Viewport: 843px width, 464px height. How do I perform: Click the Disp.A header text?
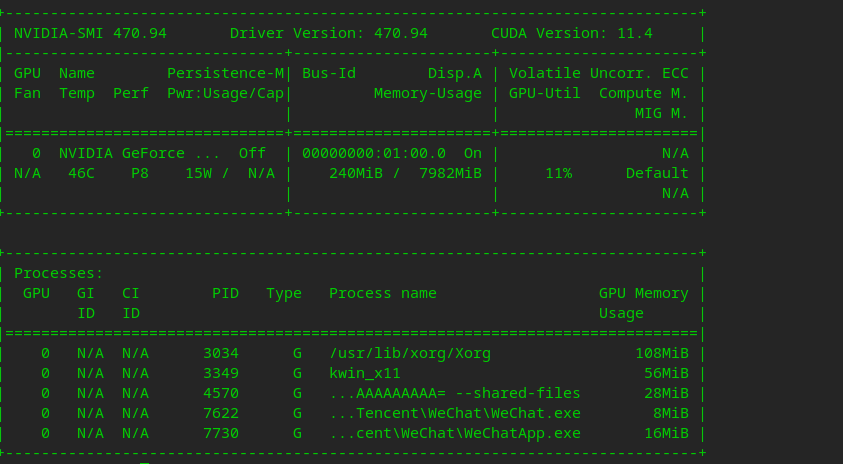[455, 73]
